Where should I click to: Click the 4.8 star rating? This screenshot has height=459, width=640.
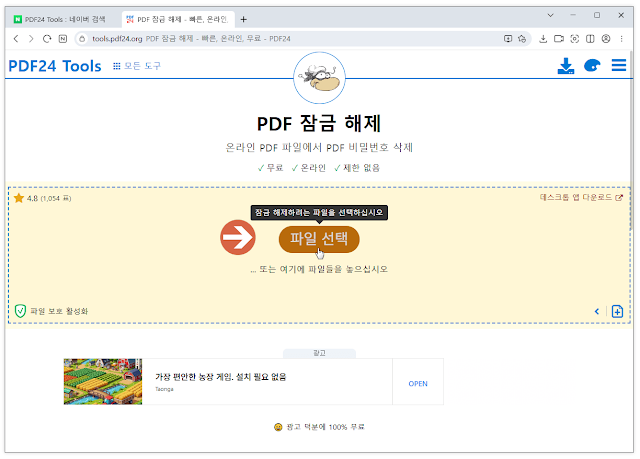(x=42, y=198)
